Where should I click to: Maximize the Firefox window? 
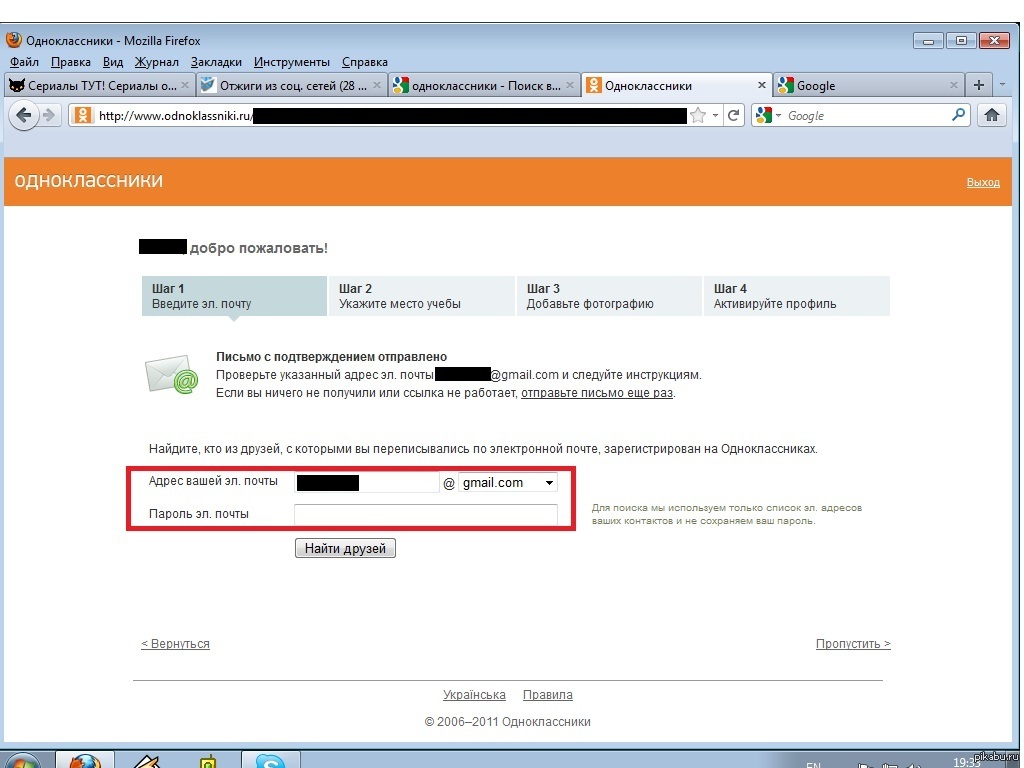tap(961, 40)
